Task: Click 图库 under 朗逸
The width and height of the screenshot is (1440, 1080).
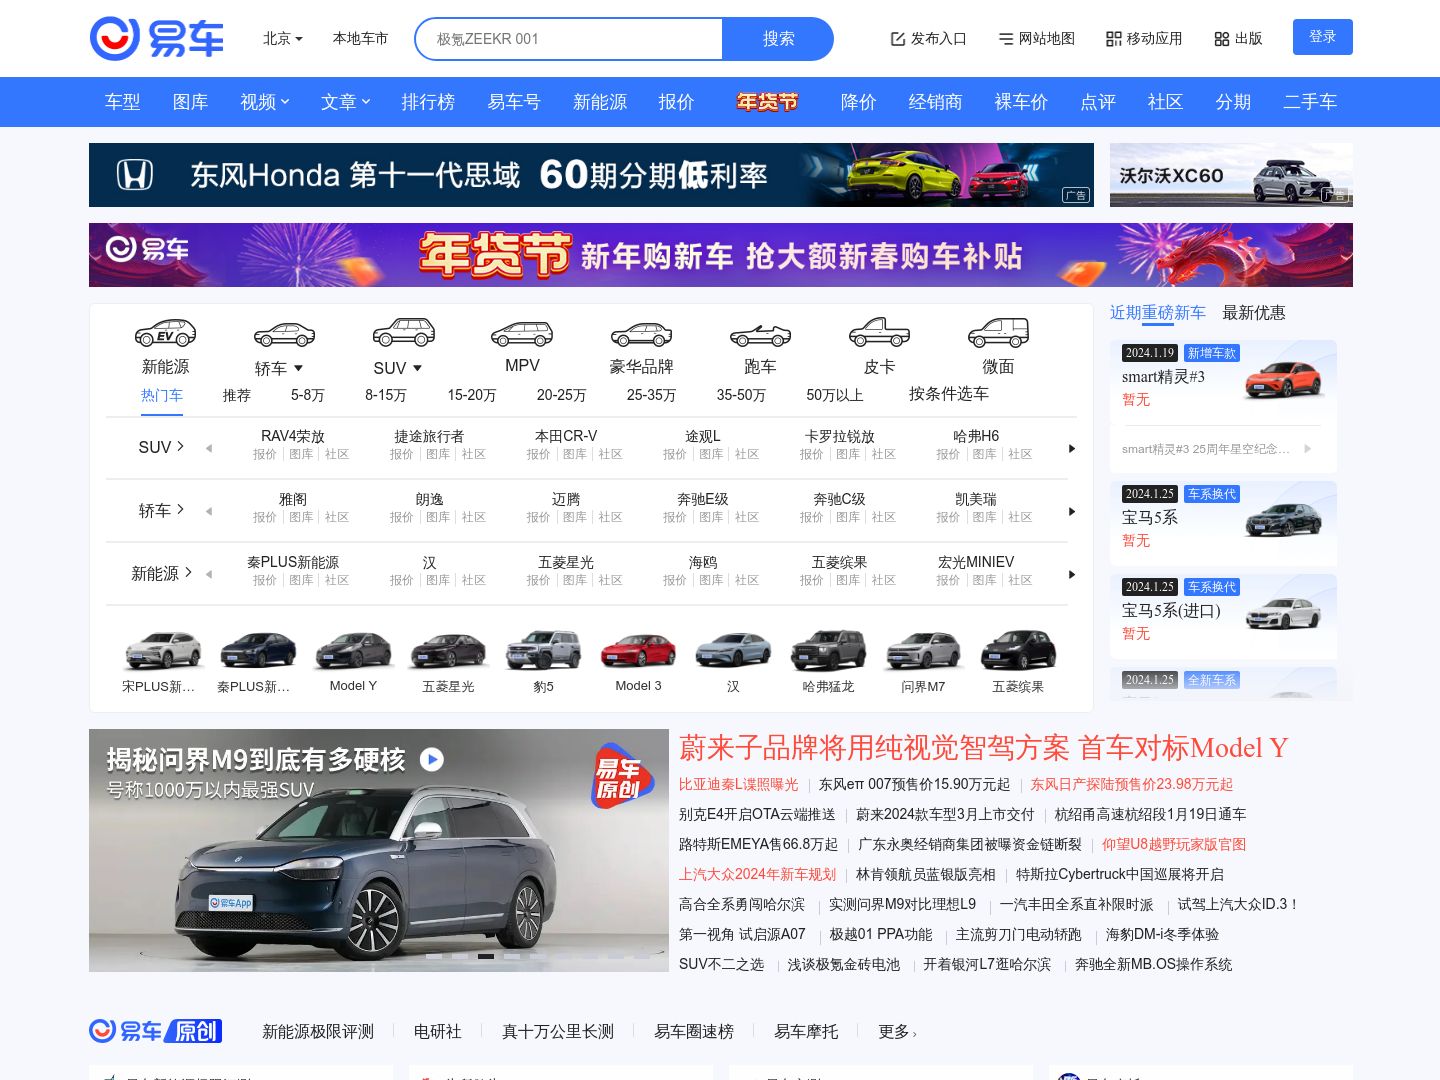Action: (x=438, y=517)
